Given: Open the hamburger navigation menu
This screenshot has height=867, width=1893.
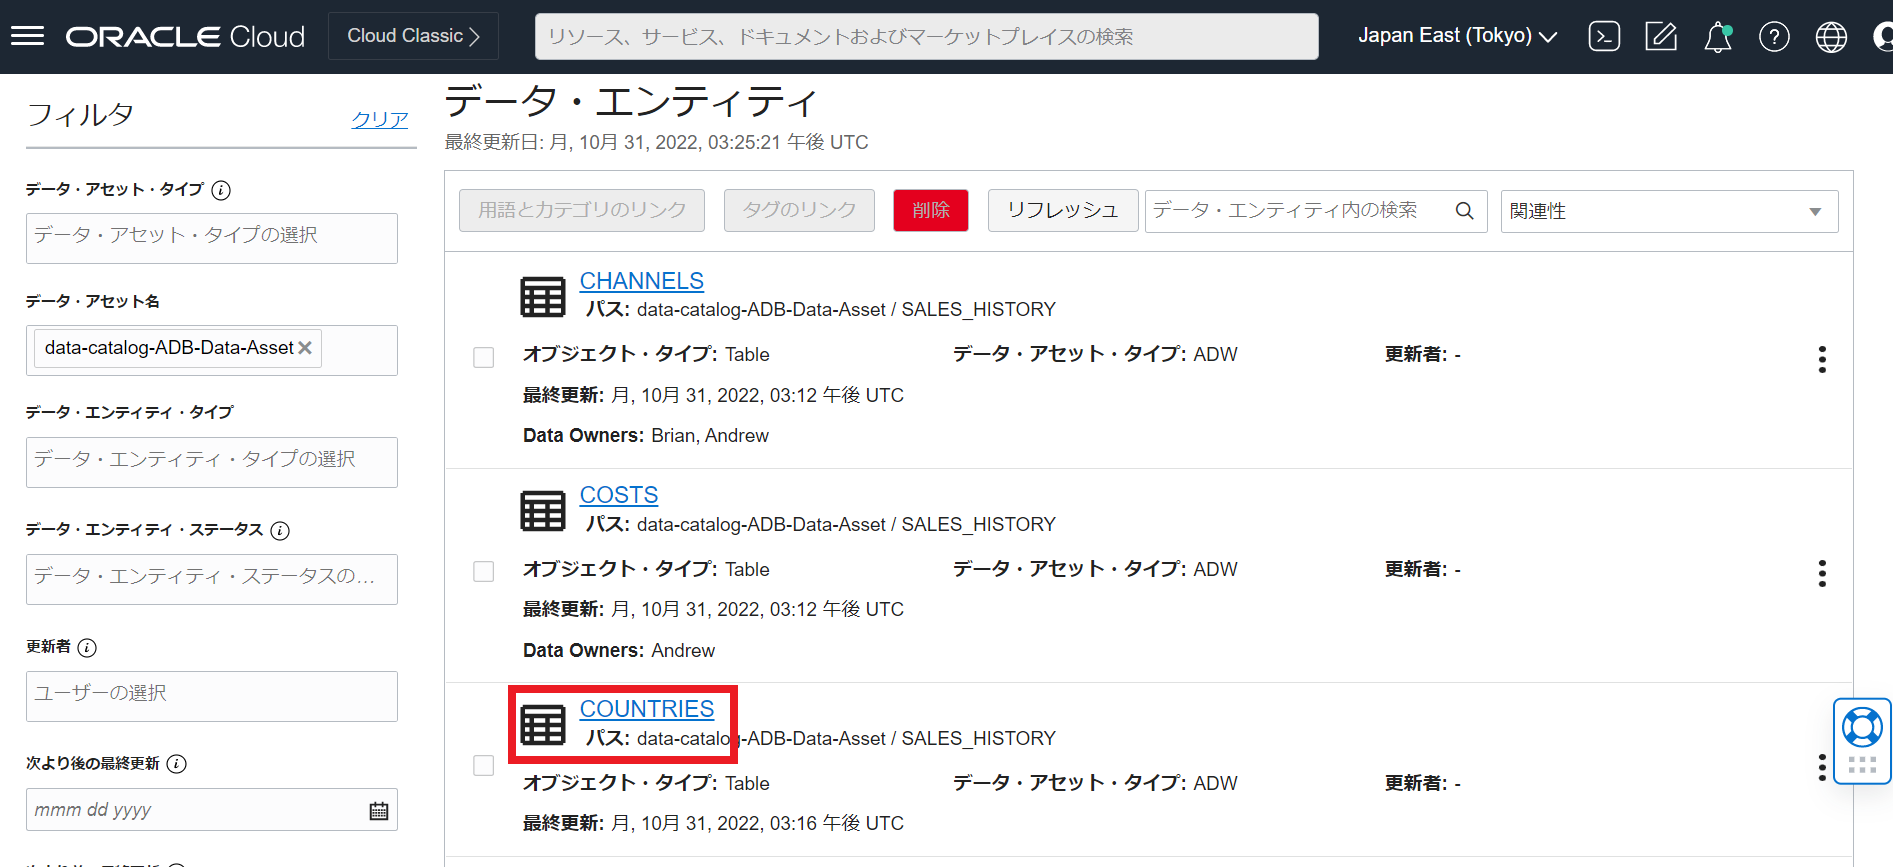Looking at the screenshot, I should coord(27,37).
